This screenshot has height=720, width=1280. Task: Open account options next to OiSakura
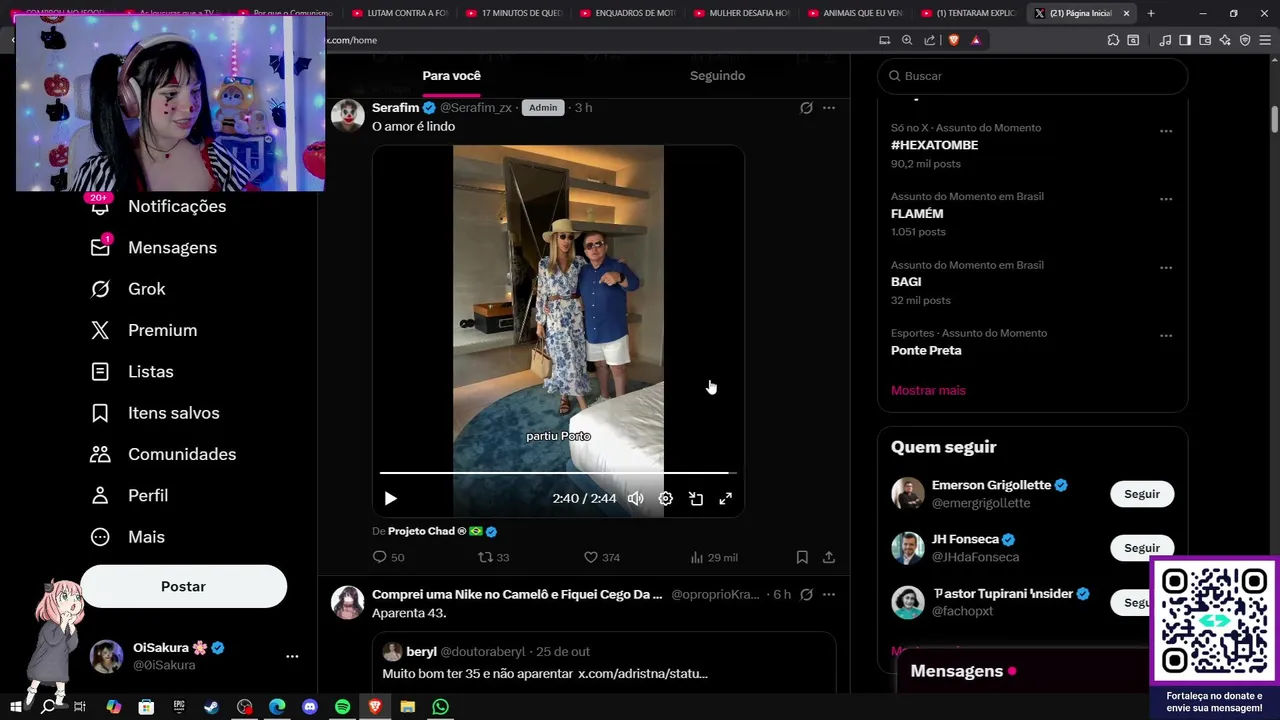click(292, 656)
